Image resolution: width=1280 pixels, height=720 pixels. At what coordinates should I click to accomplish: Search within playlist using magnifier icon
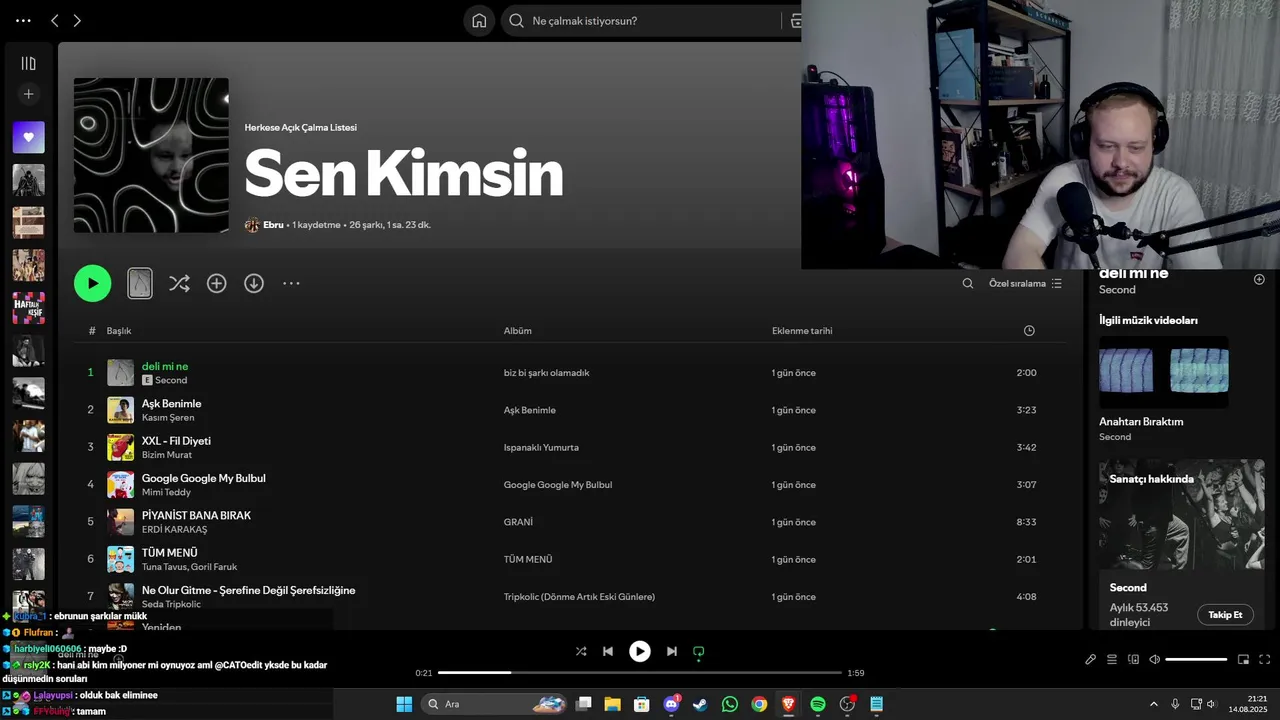[968, 284]
